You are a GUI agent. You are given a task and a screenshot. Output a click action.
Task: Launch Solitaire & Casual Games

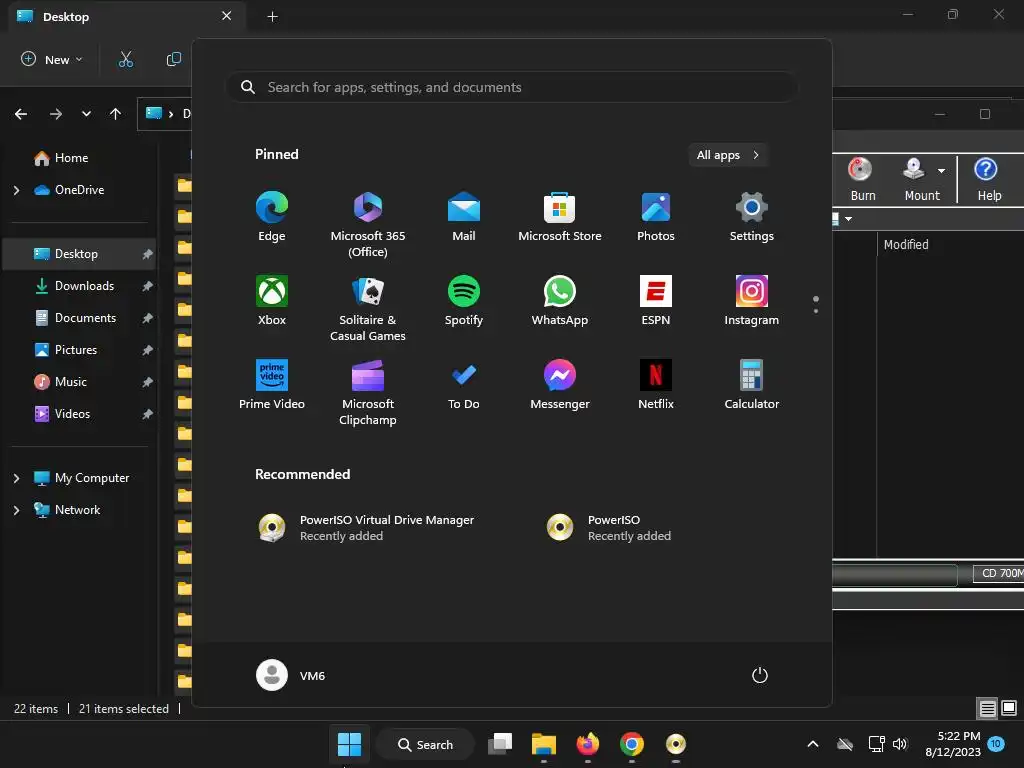pos(368,309)
